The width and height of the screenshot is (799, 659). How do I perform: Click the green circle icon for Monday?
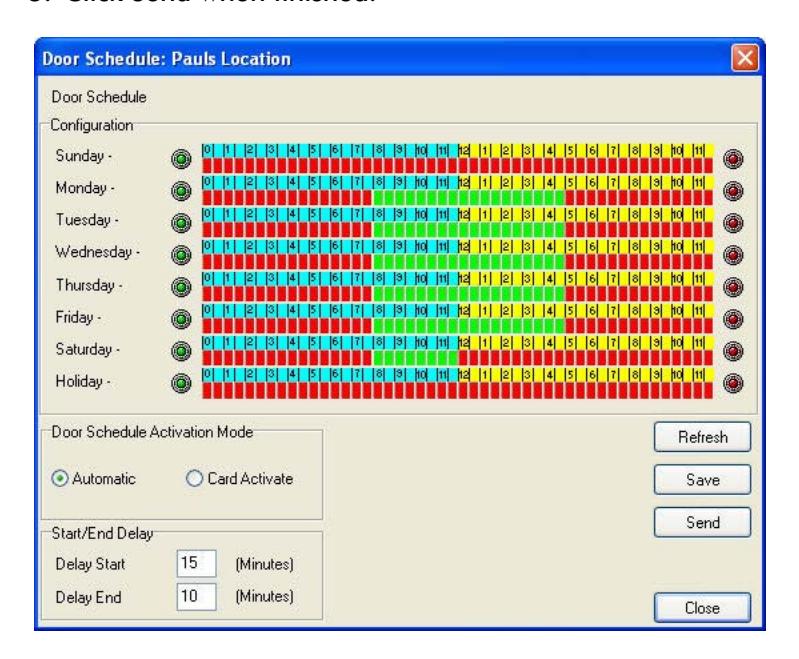coord(181,191)
